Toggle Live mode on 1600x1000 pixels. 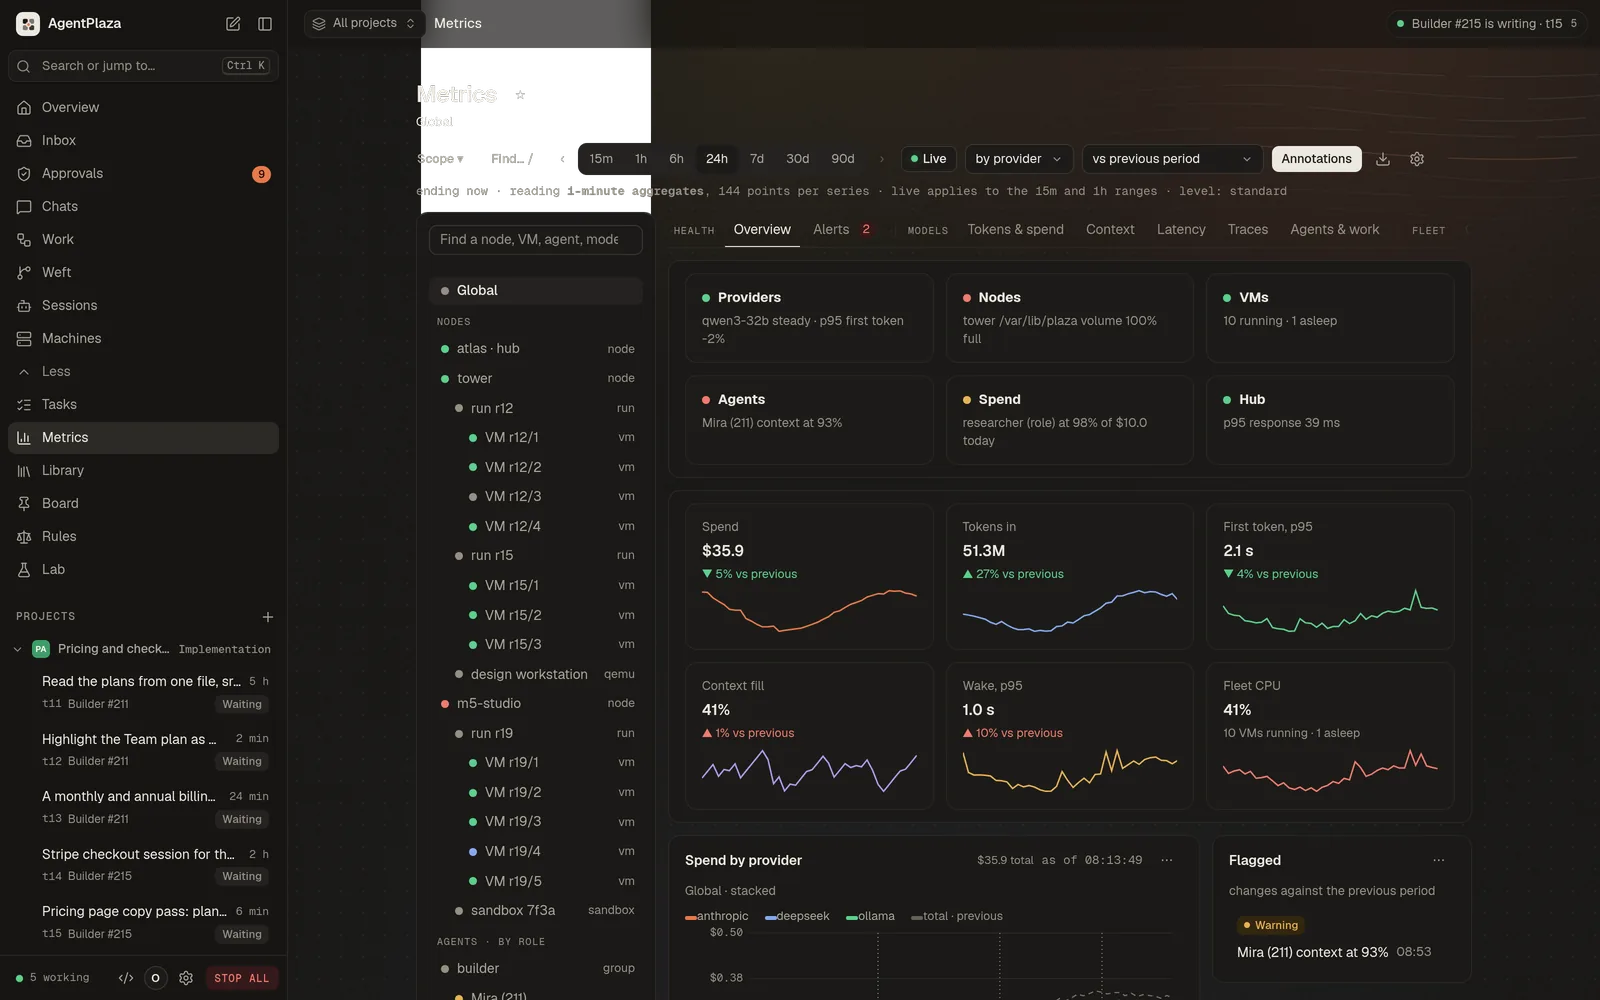(x=929, y=159)
